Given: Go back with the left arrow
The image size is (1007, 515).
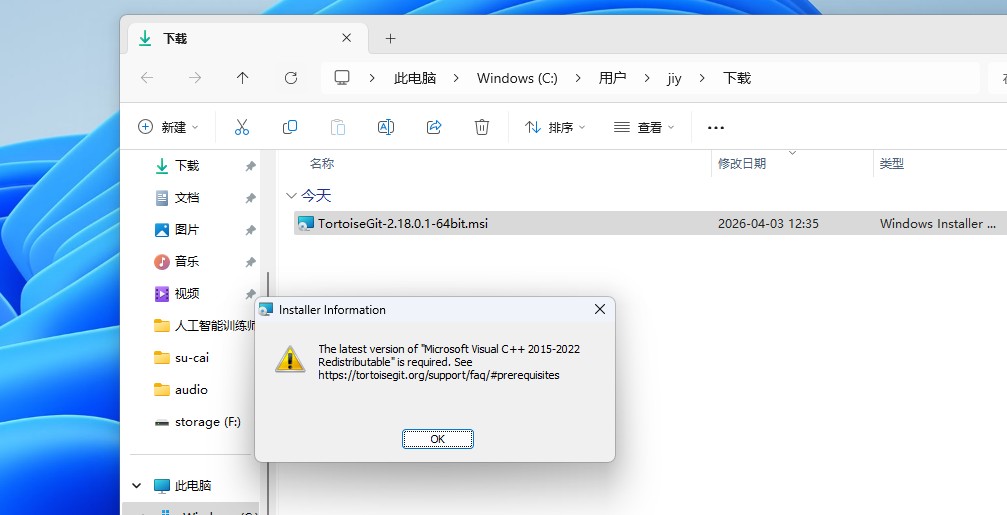Looking at the screenshot, I should click(147, 78).
